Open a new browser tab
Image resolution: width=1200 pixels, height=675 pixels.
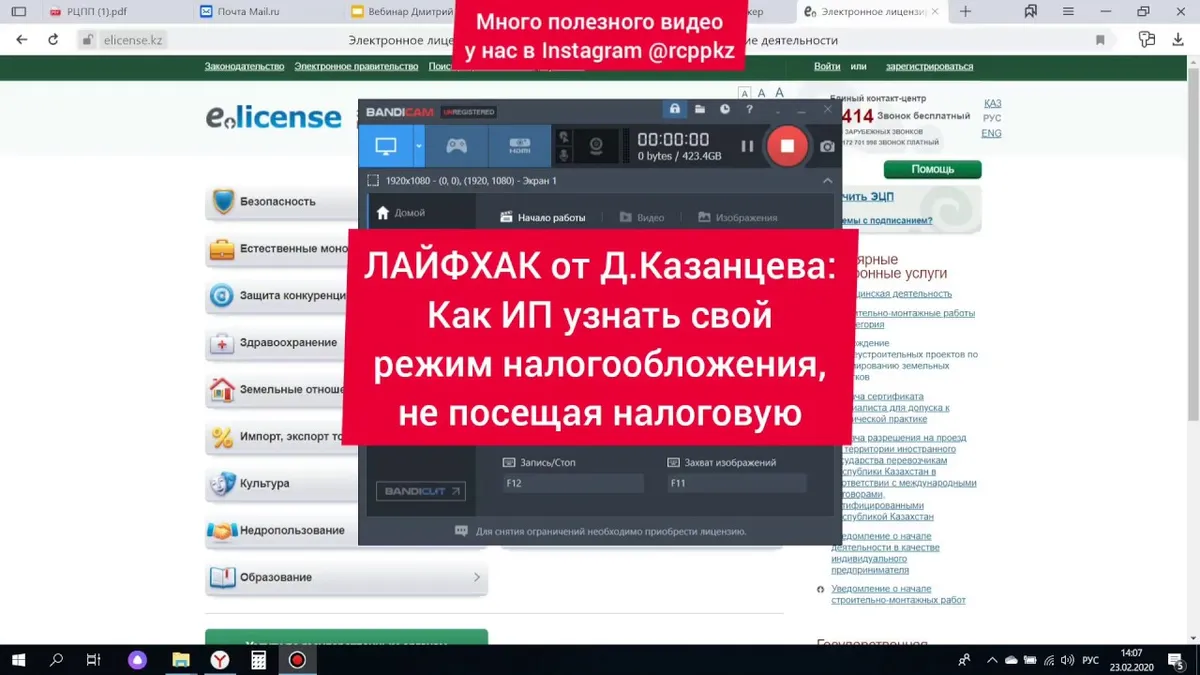point(965,12)
